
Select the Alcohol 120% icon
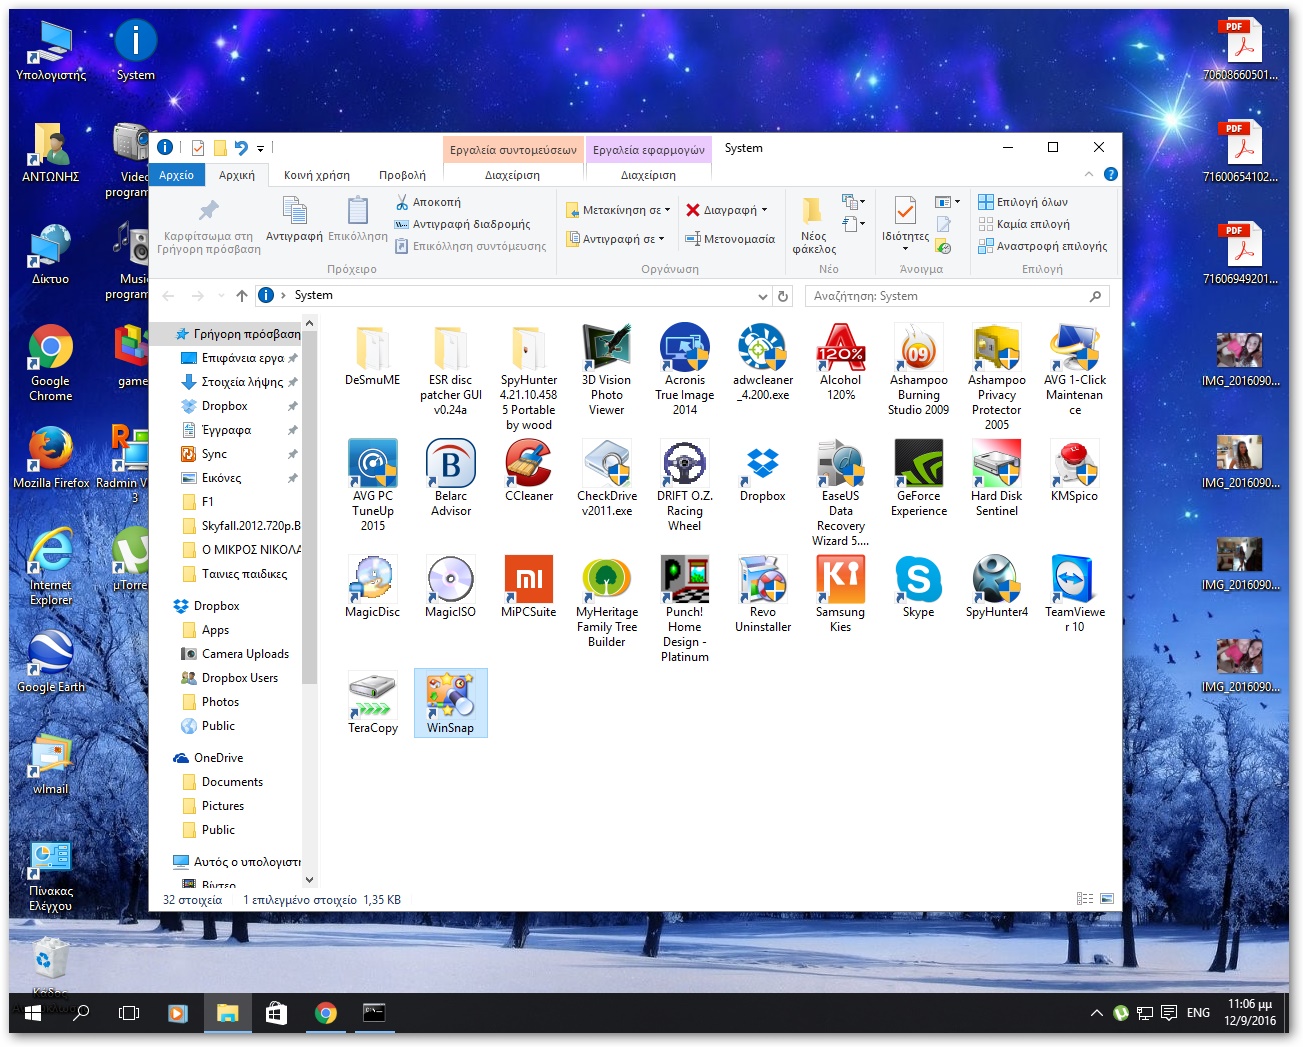tap(840, 349)
